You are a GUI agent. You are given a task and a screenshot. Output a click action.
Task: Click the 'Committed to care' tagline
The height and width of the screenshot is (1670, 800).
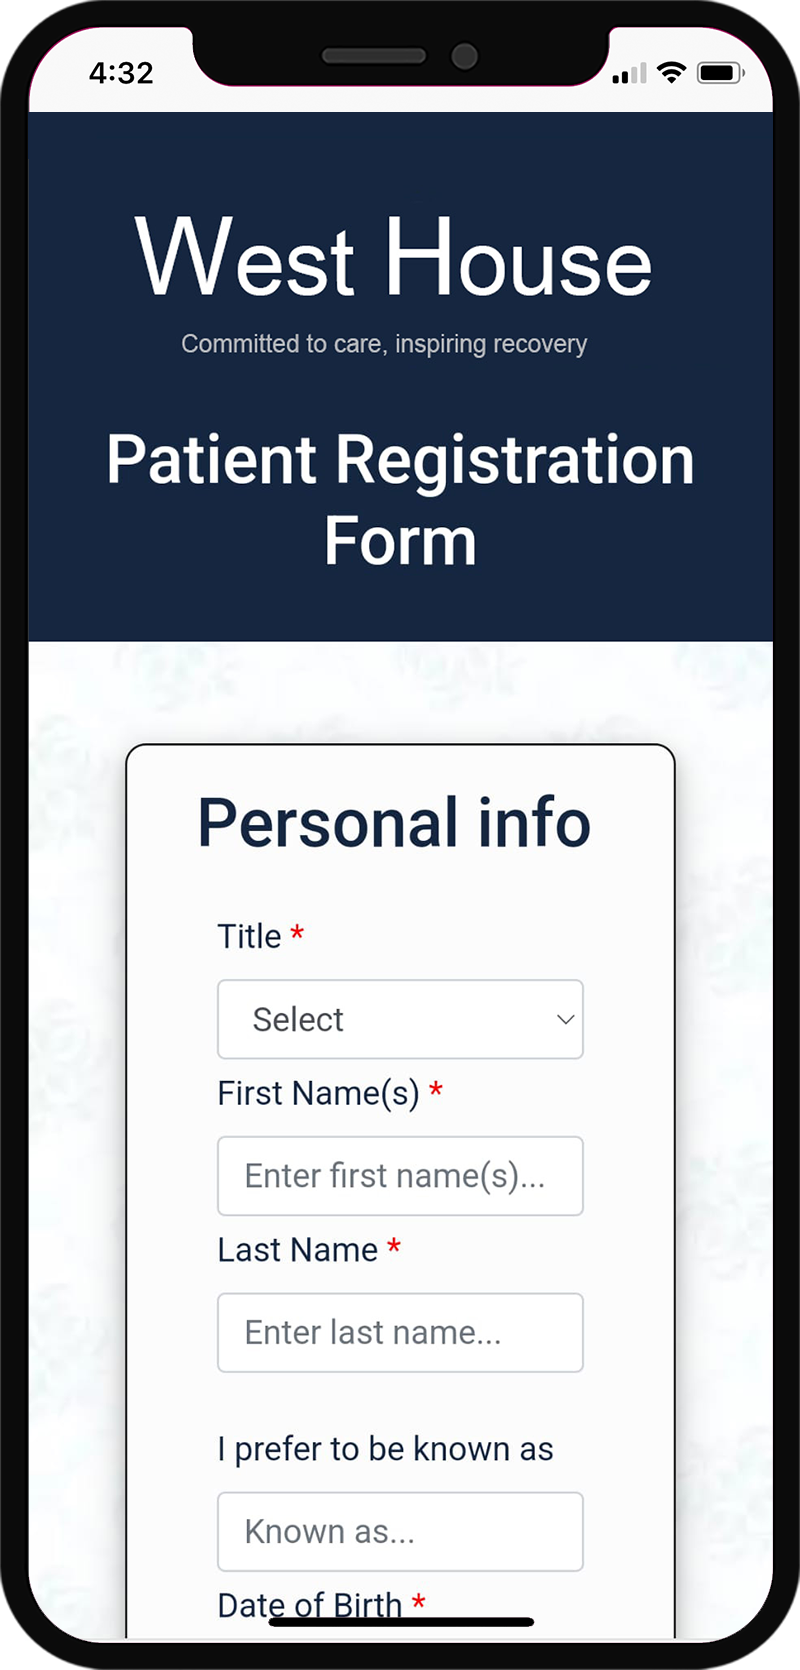coord(384,344)
